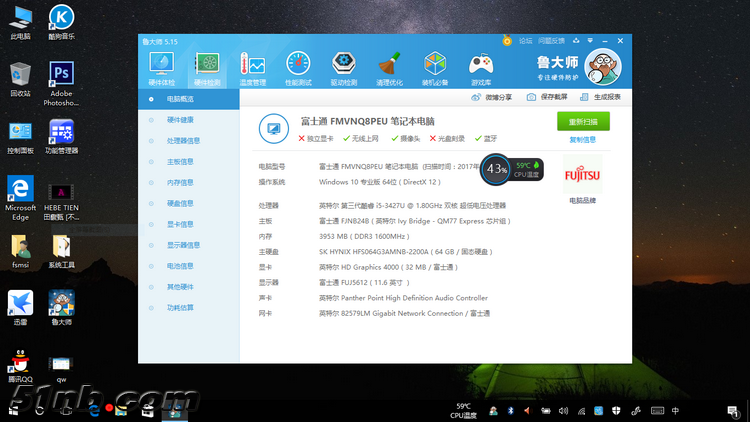Open the 清理优化 broom cleanup icon
Viewport: 750px width, 422px height.
[x=390, y=67]
